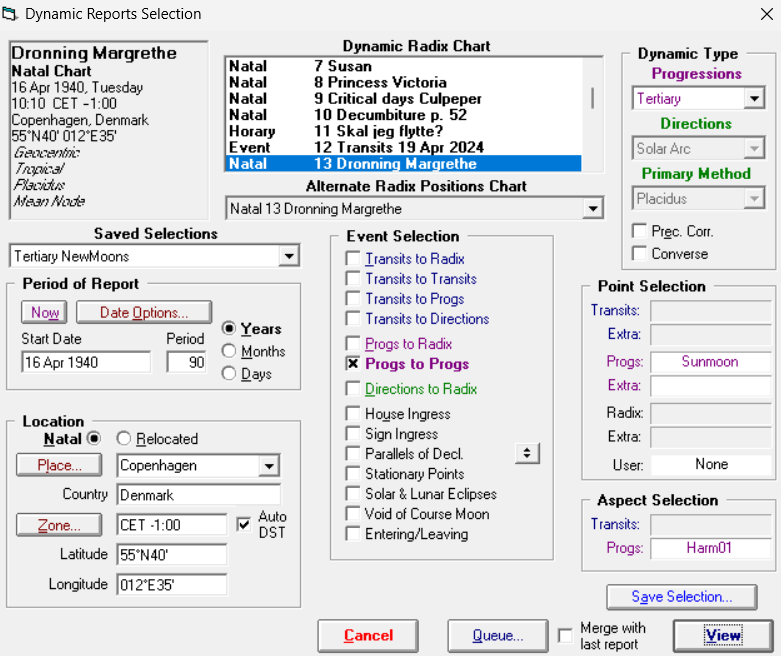Click the time zone field CET -1:00
781x656 pixels.
tap(172, 525)
